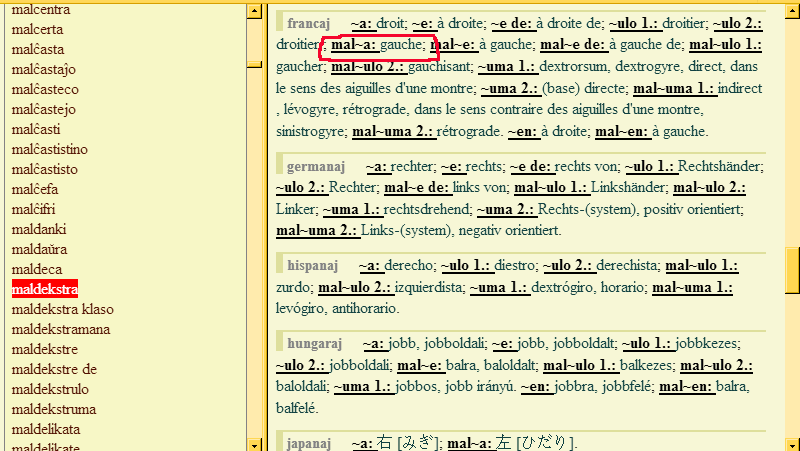Click the mal~uma 1.: link in the hispanaj section
This screenshot has width=800, height=451.
[x=692, y=287]
